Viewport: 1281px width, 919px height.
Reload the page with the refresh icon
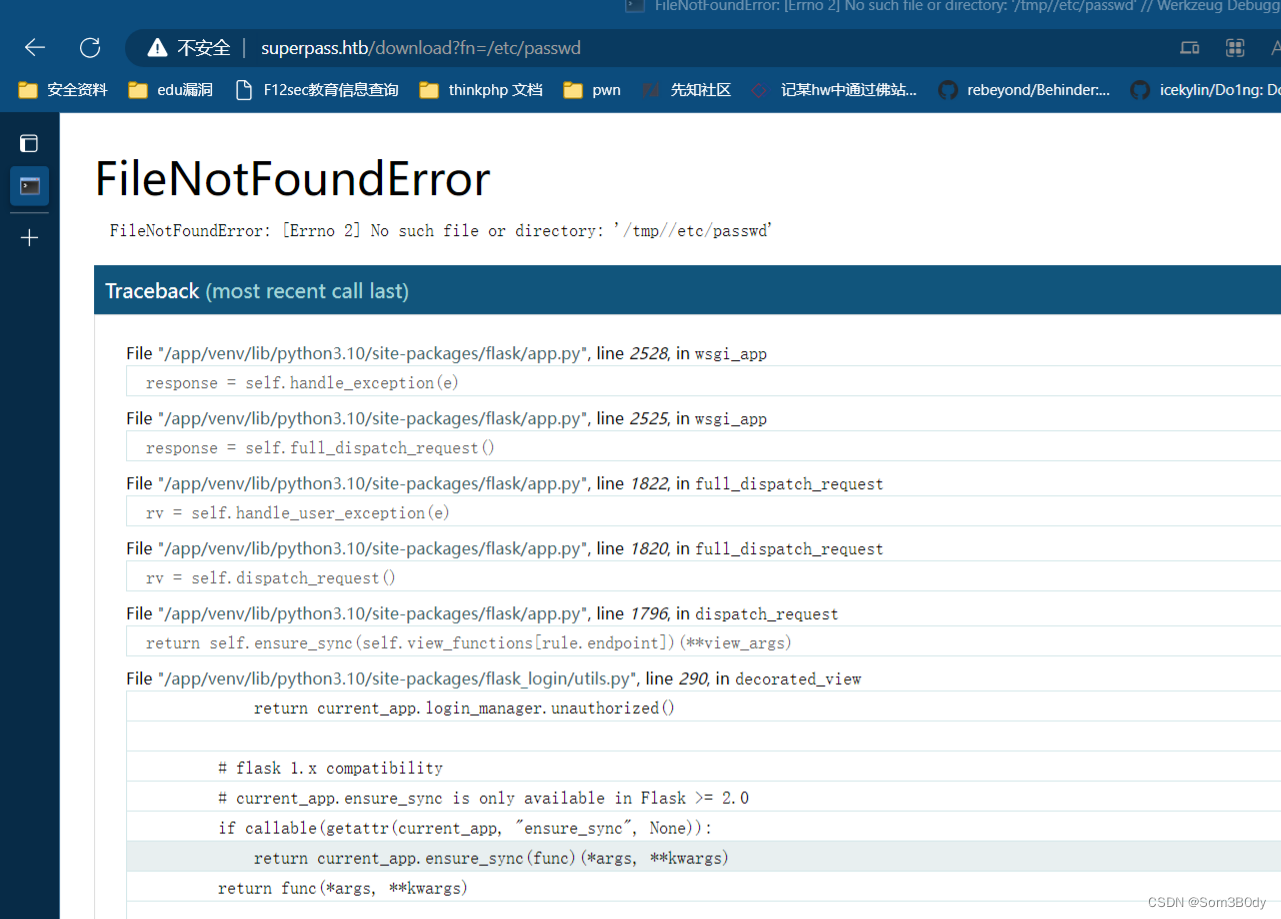point(90,47)
